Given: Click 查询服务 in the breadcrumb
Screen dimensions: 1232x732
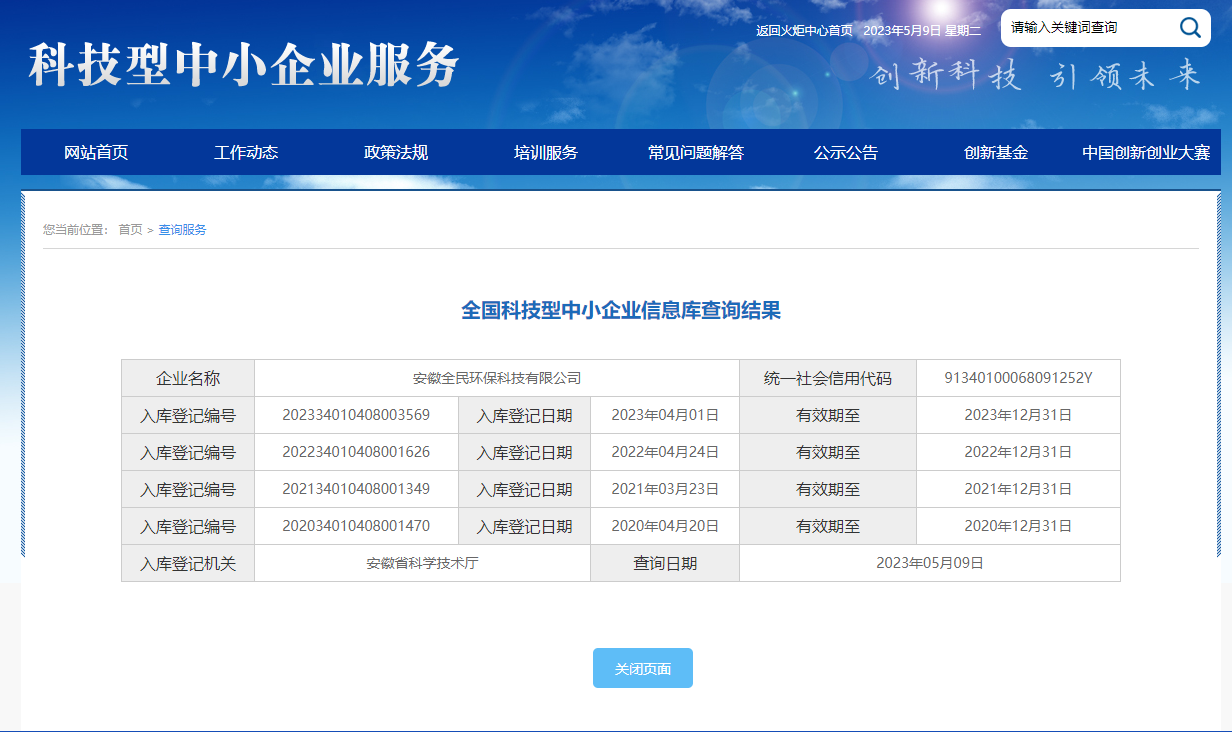Looking at the screenshot, I should click(x=181, y=229).
